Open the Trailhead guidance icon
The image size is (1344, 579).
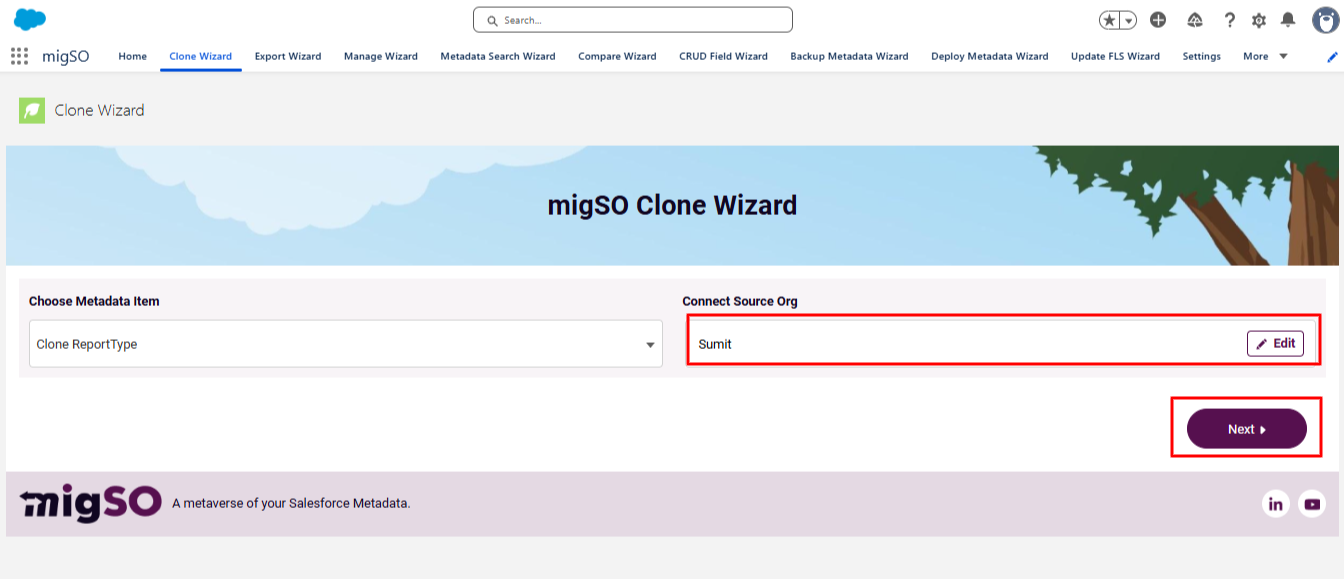tap(1194, 20)
